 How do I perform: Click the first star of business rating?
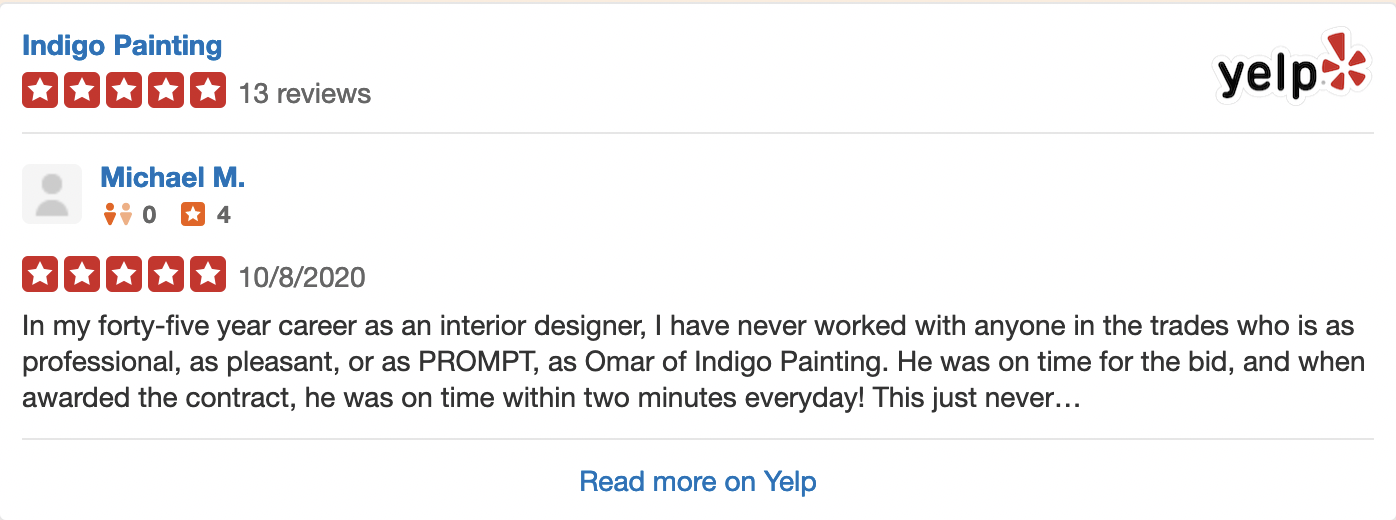(x=39, y=91)
